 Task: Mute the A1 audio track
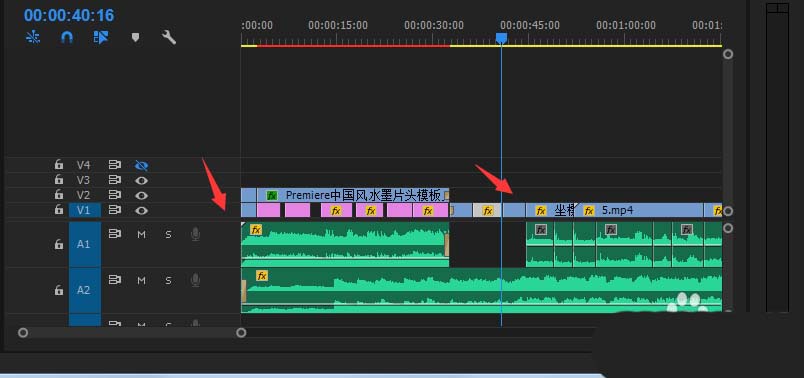pos(142,234)
